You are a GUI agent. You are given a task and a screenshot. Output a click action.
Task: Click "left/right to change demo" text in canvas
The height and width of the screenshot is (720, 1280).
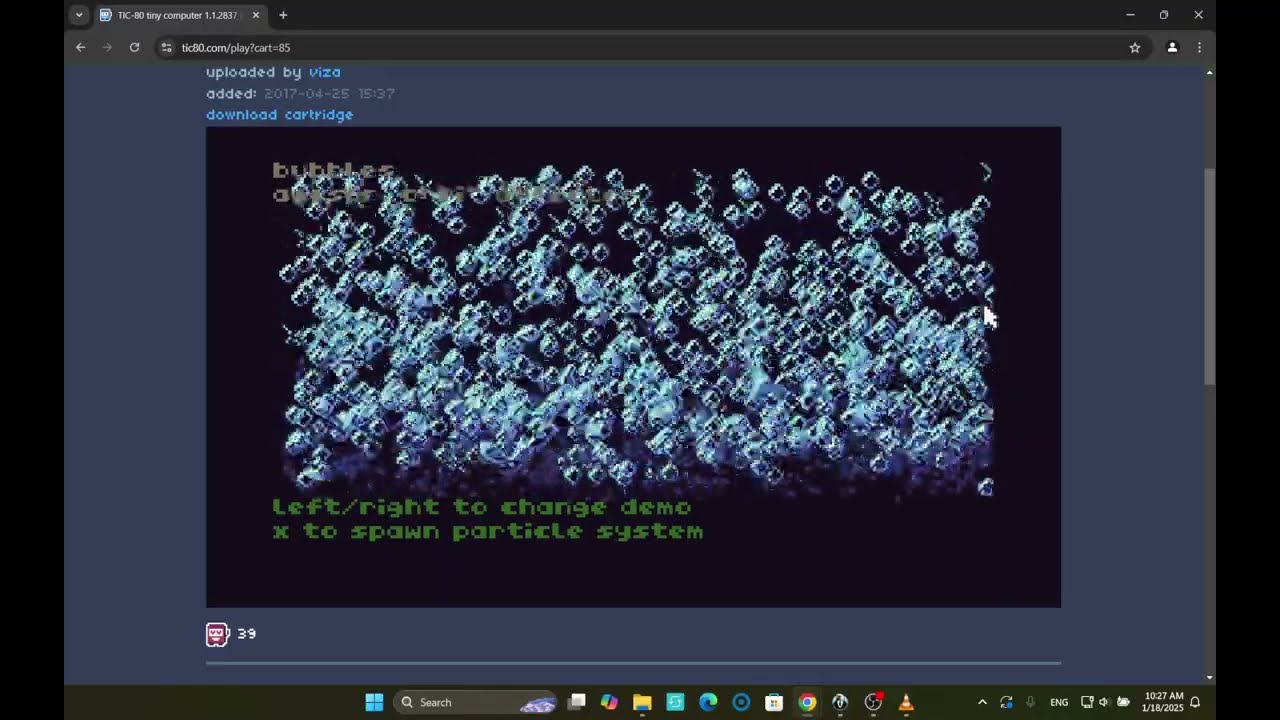point(482,507)
